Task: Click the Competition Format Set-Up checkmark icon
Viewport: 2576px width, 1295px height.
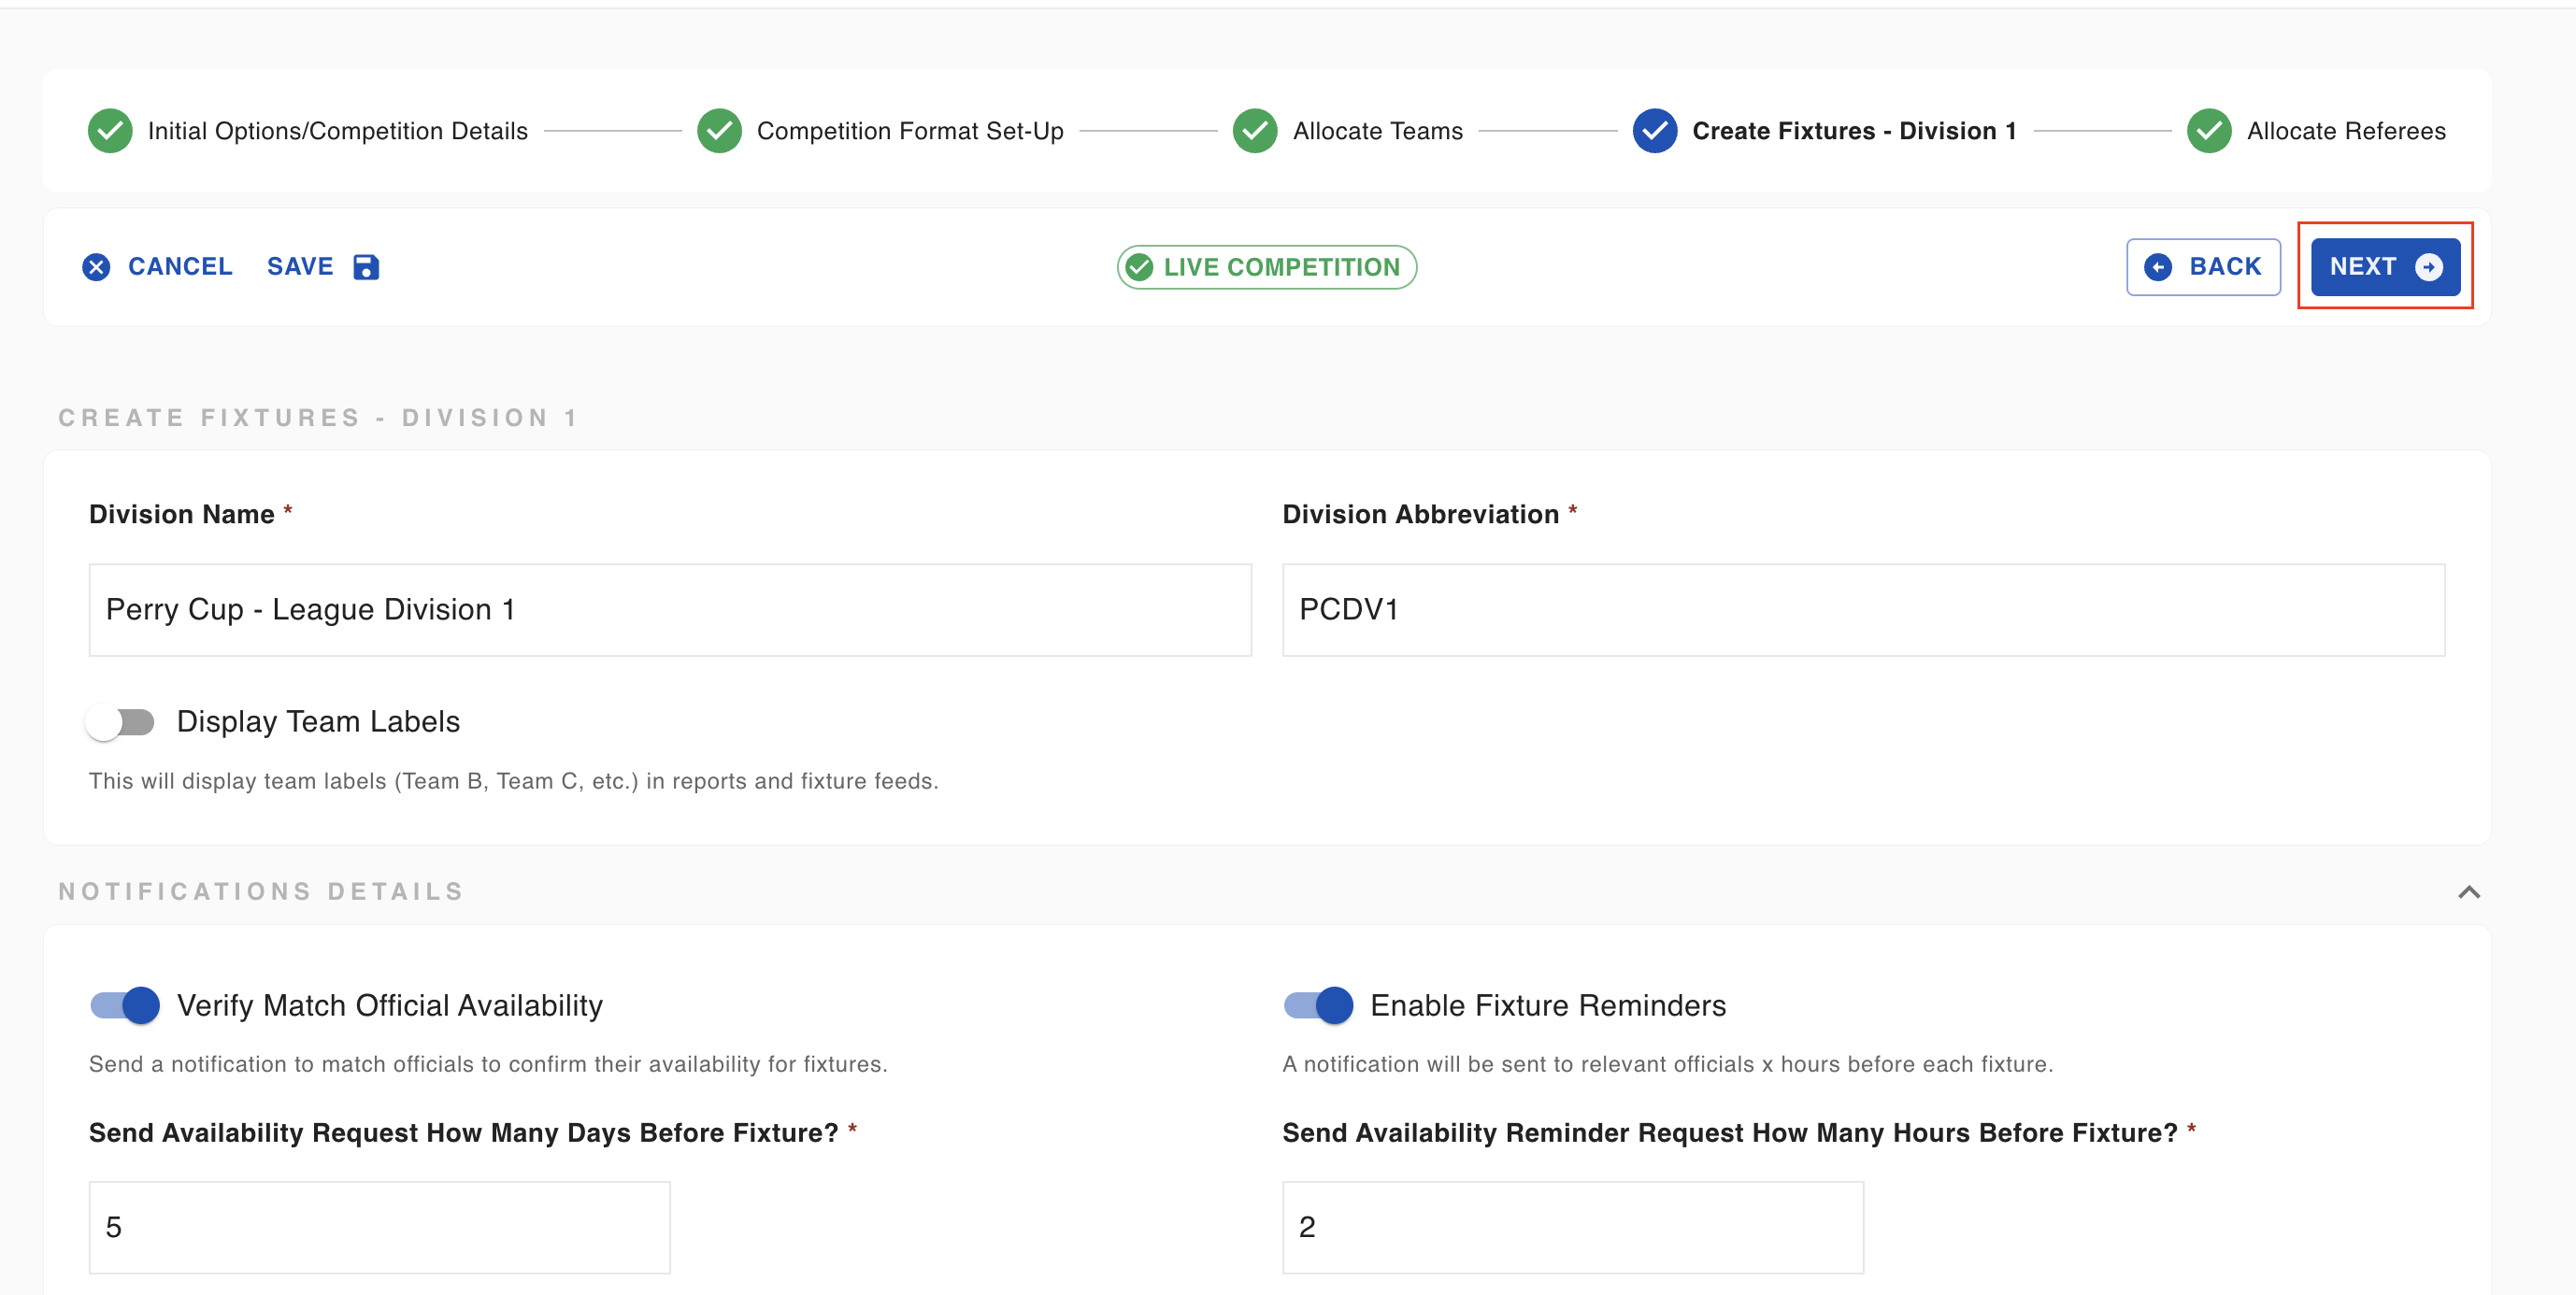Action: coord(719,131)
